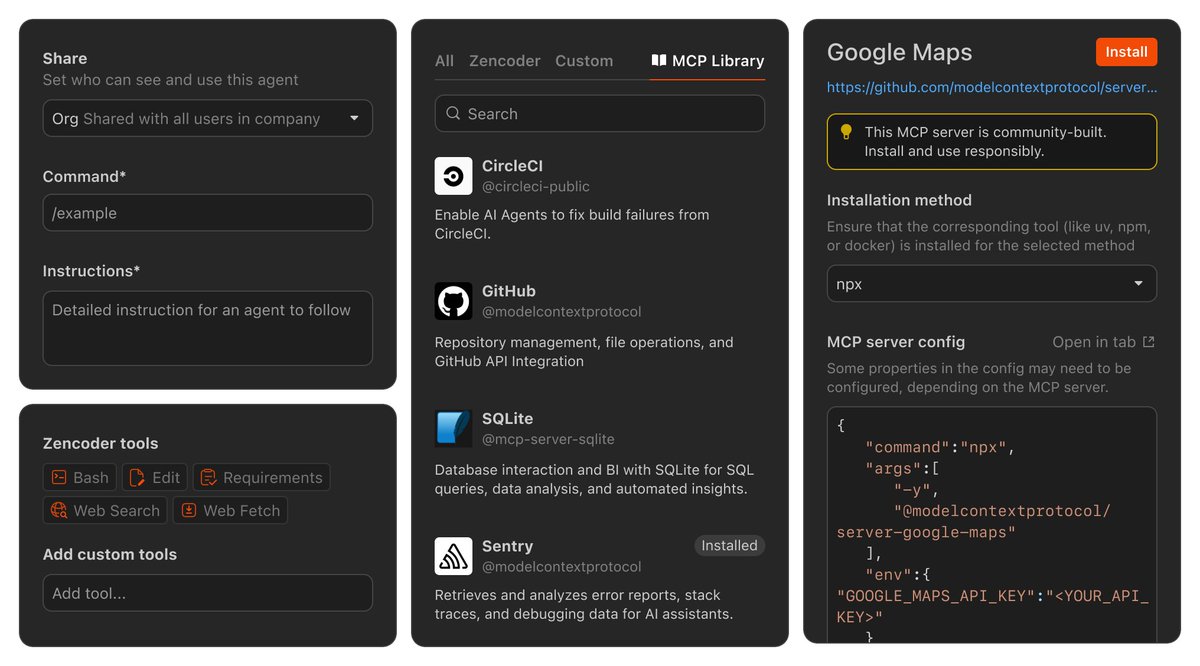The width and height of the screenshot is (1200, 666).
Task: Click the Add custom tools heading
Action: (x=110, y=554)
